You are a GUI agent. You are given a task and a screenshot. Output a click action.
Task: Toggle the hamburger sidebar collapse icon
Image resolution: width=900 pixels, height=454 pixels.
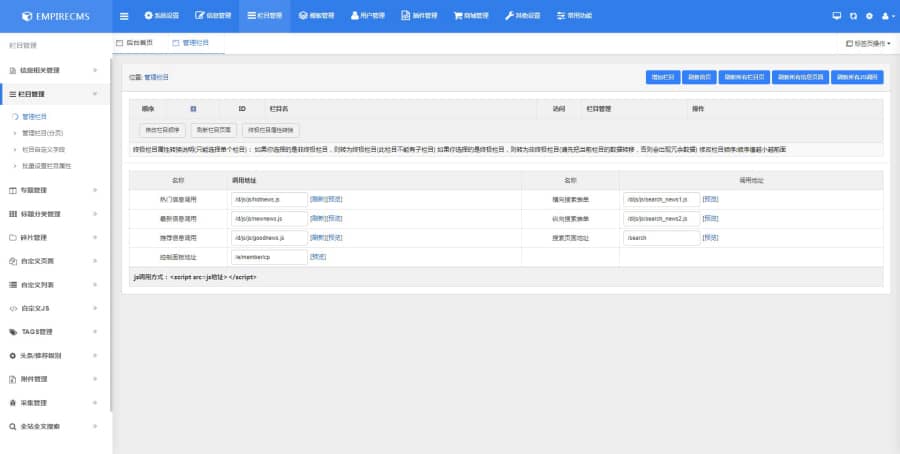(124, 16)
